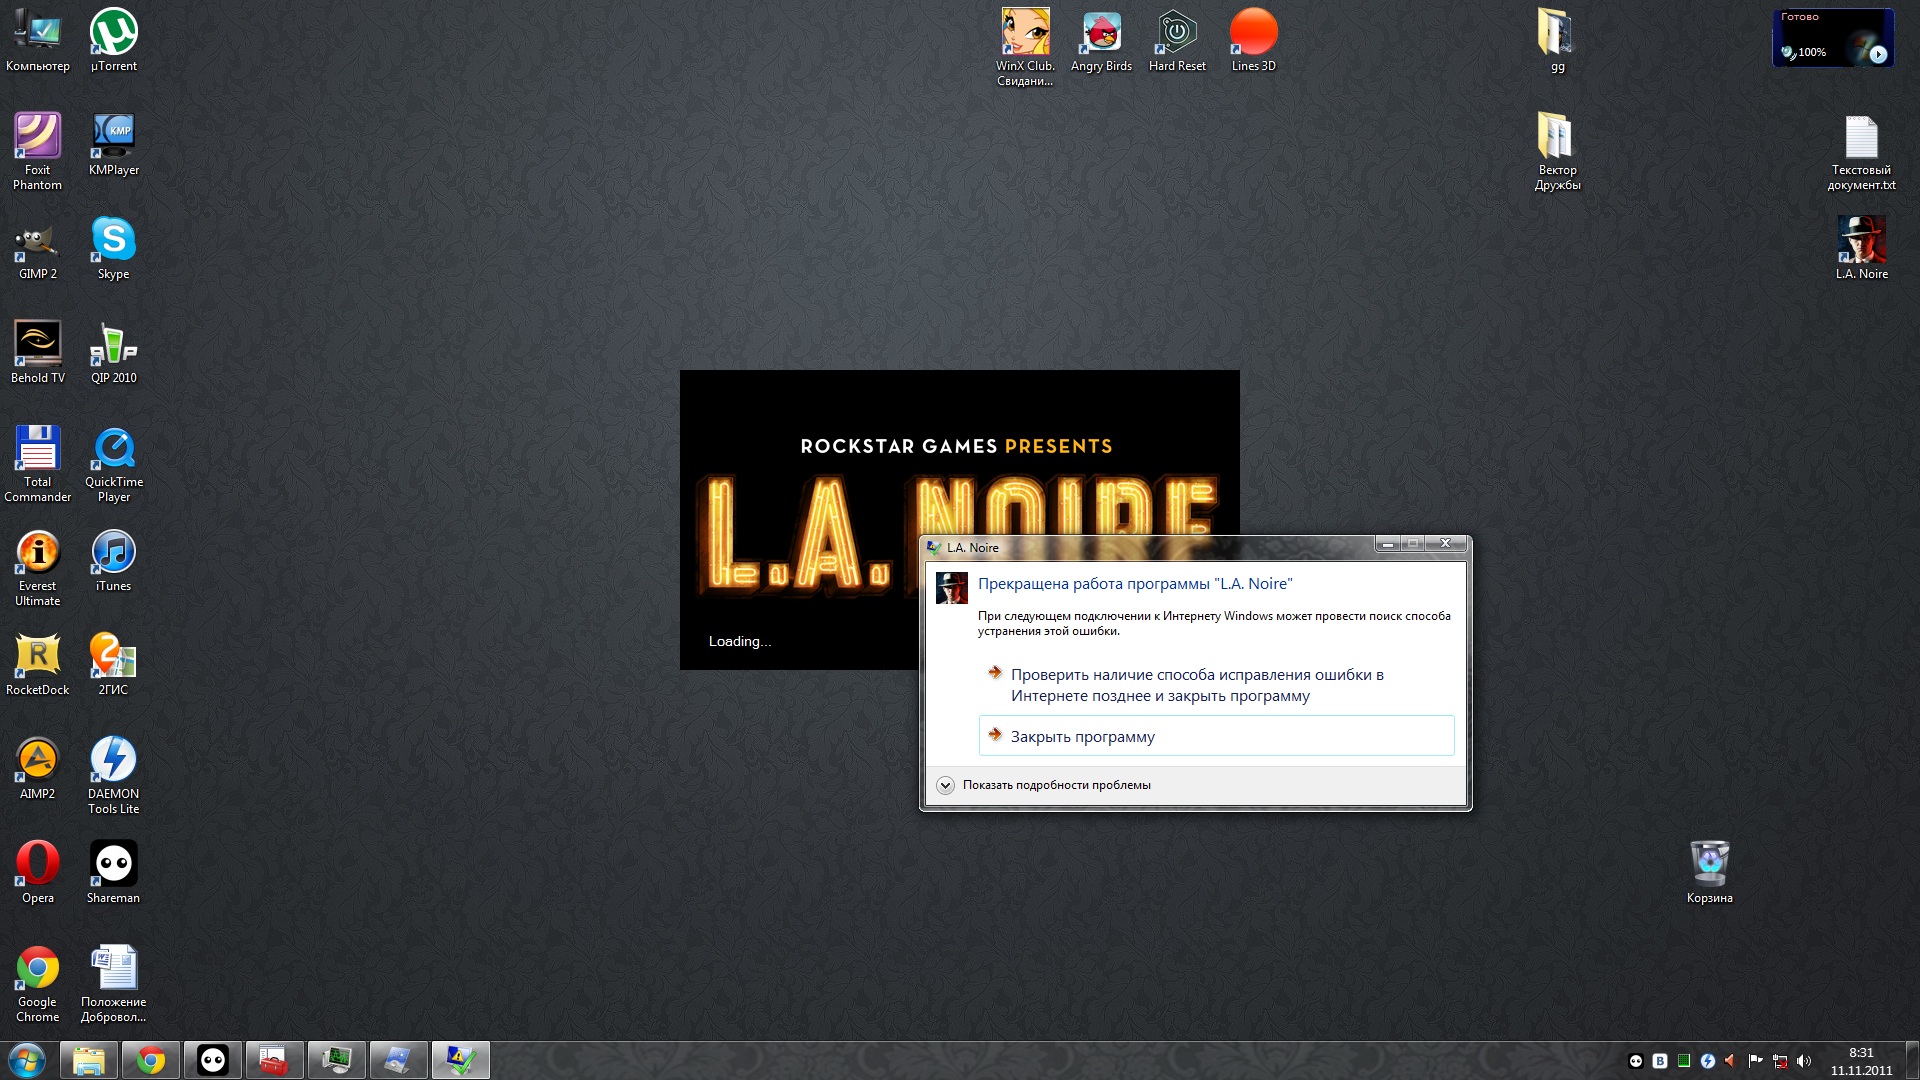Close the L.A. Noire error dialog
1920x1080 pixels.
(1445, 543)
